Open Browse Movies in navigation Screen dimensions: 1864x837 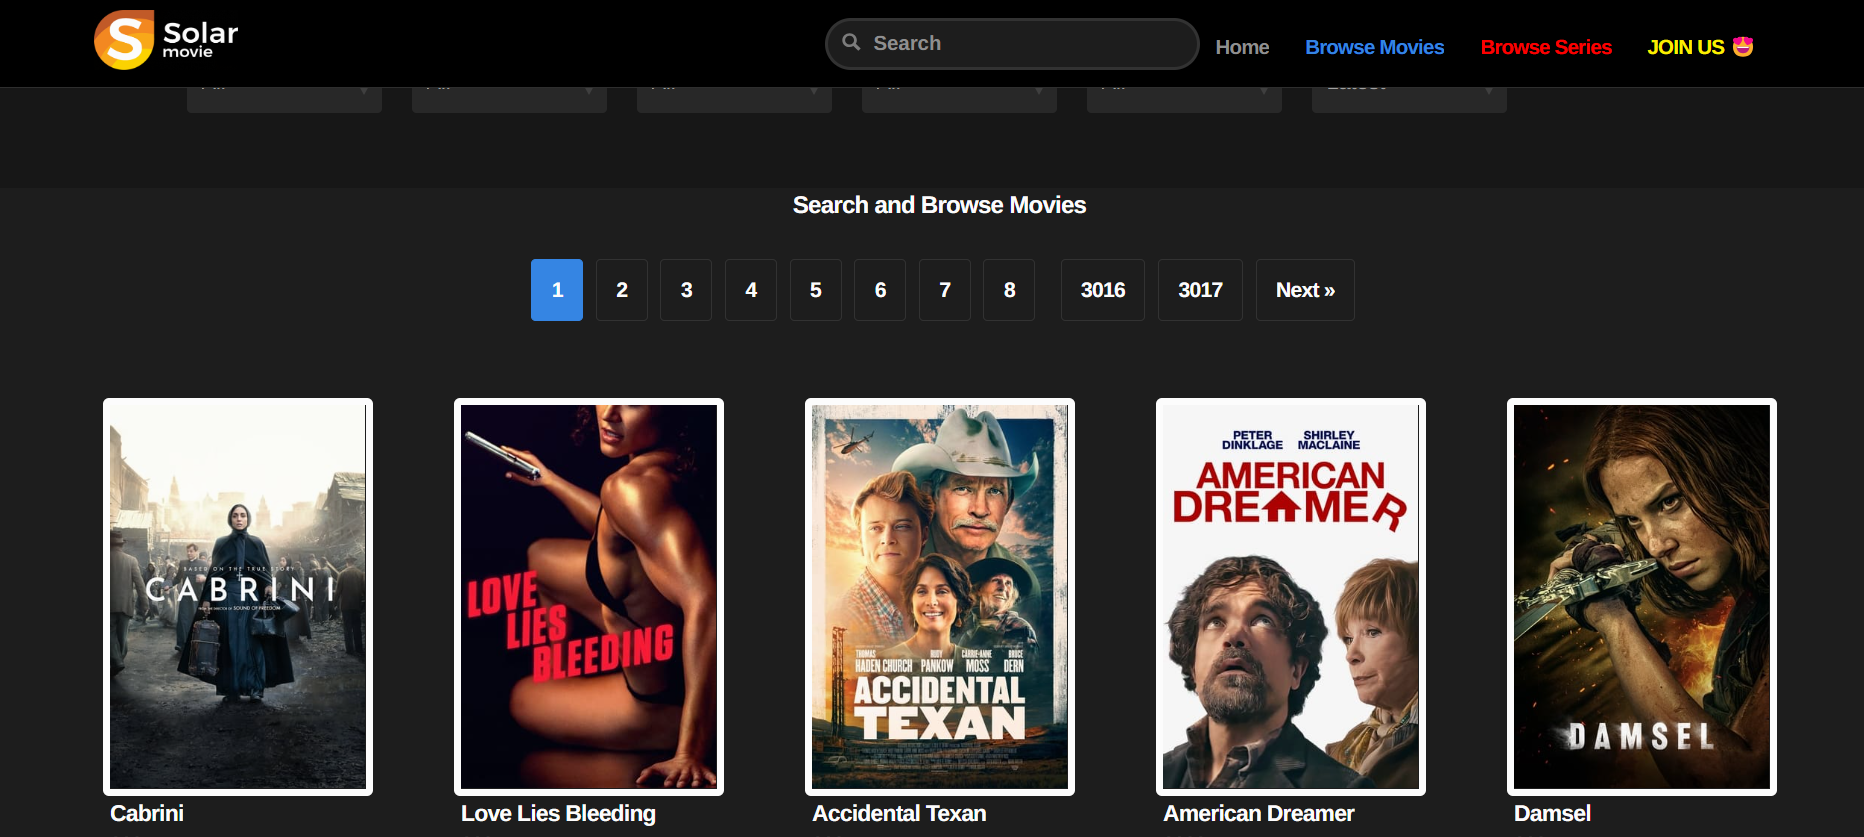coord(1374,47)
